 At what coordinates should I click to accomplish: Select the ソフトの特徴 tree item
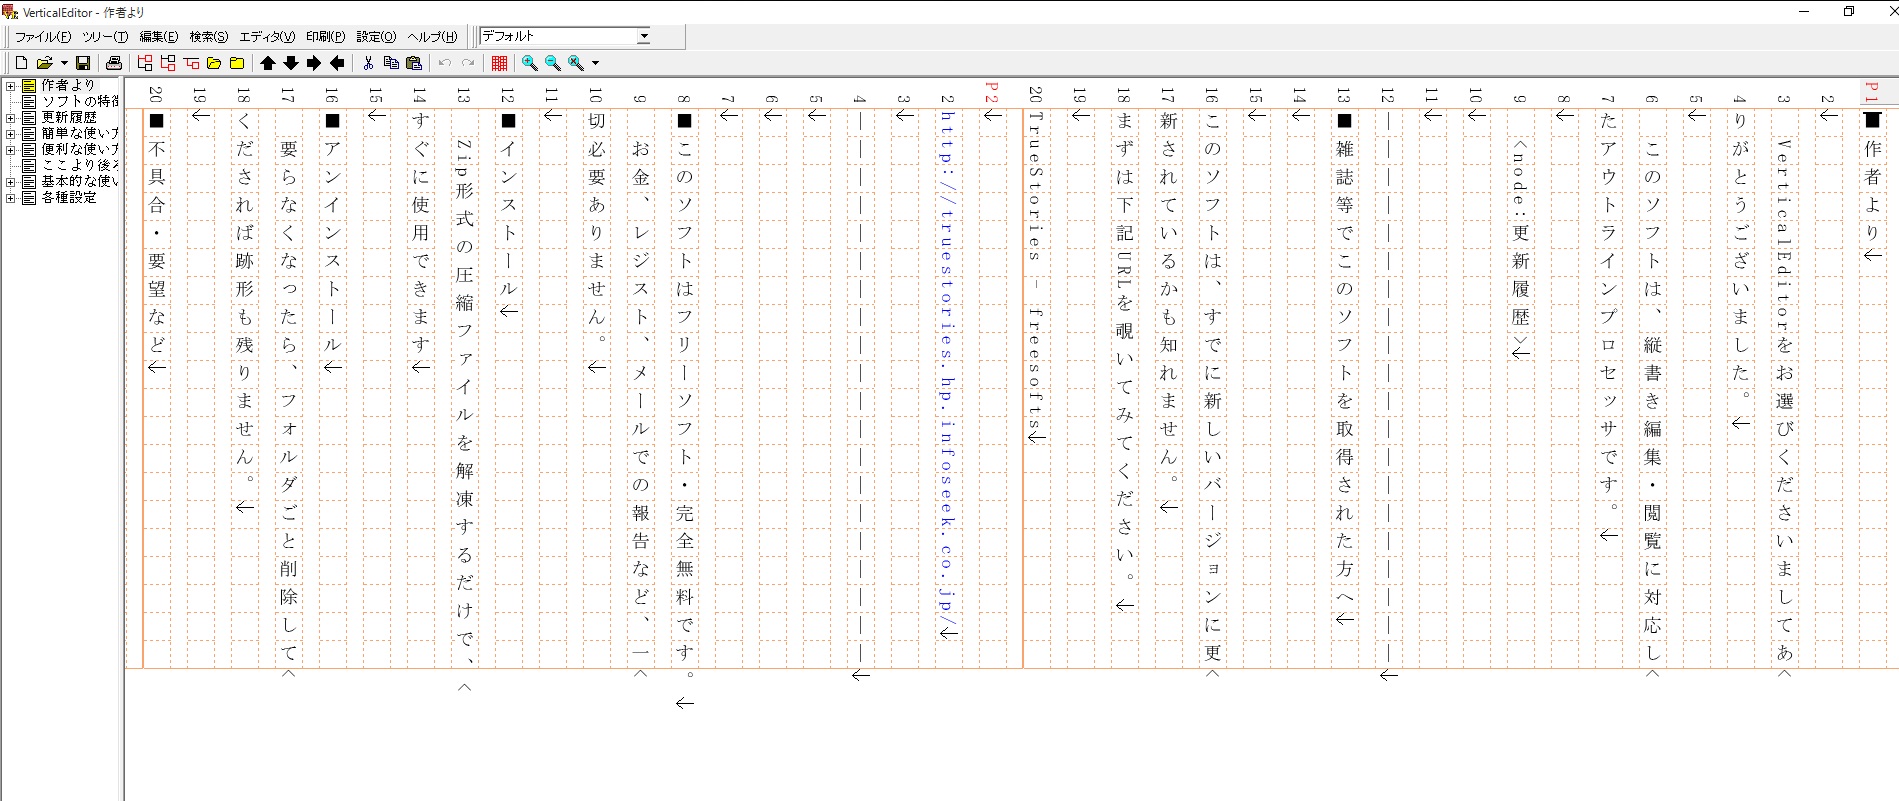pos(80,102)
